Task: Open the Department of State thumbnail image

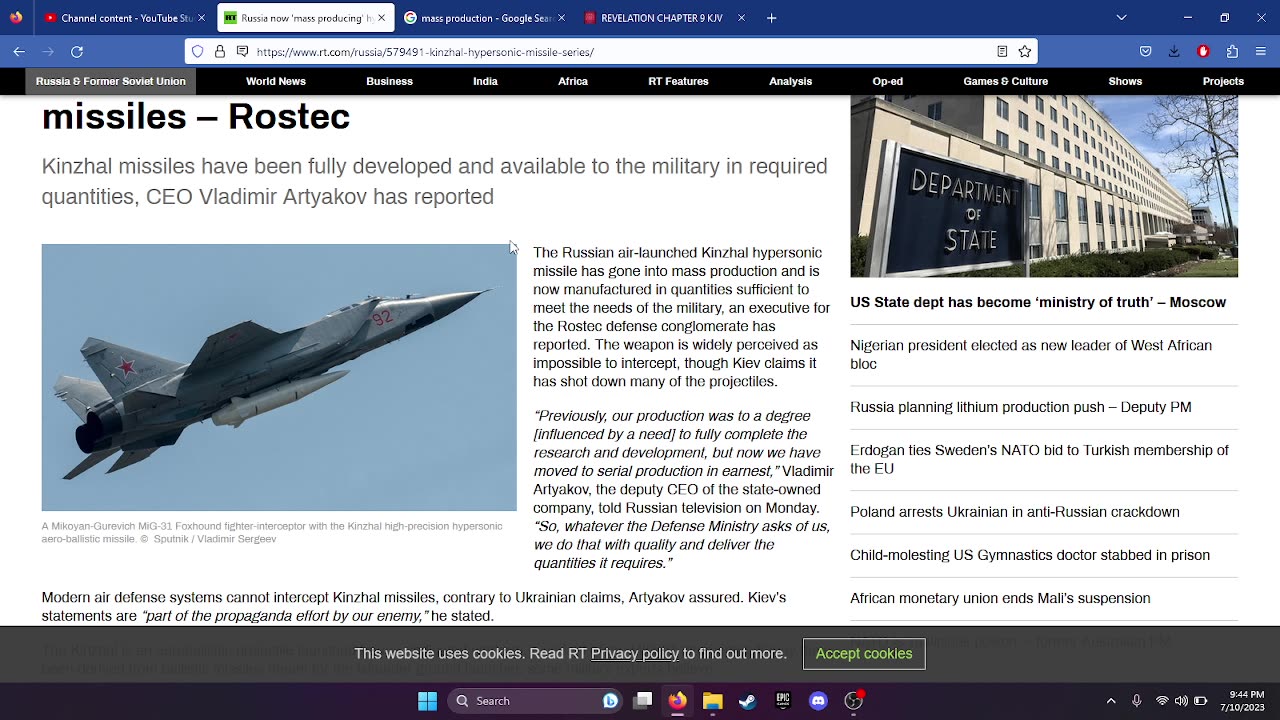Action: point(1044,186)
